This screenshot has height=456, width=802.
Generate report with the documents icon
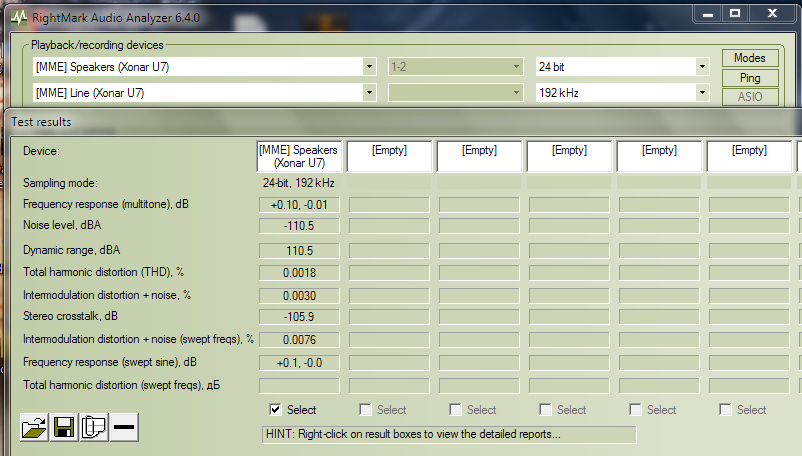tap(94, 427)
